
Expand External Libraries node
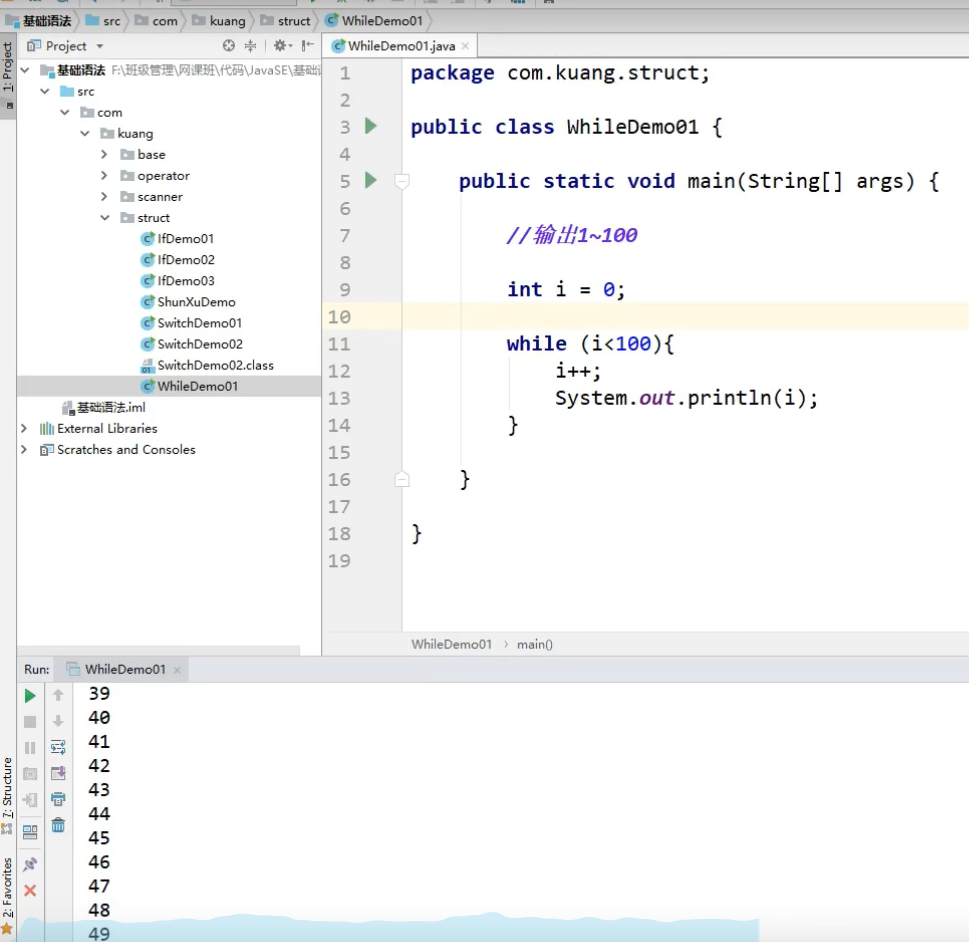24,428
